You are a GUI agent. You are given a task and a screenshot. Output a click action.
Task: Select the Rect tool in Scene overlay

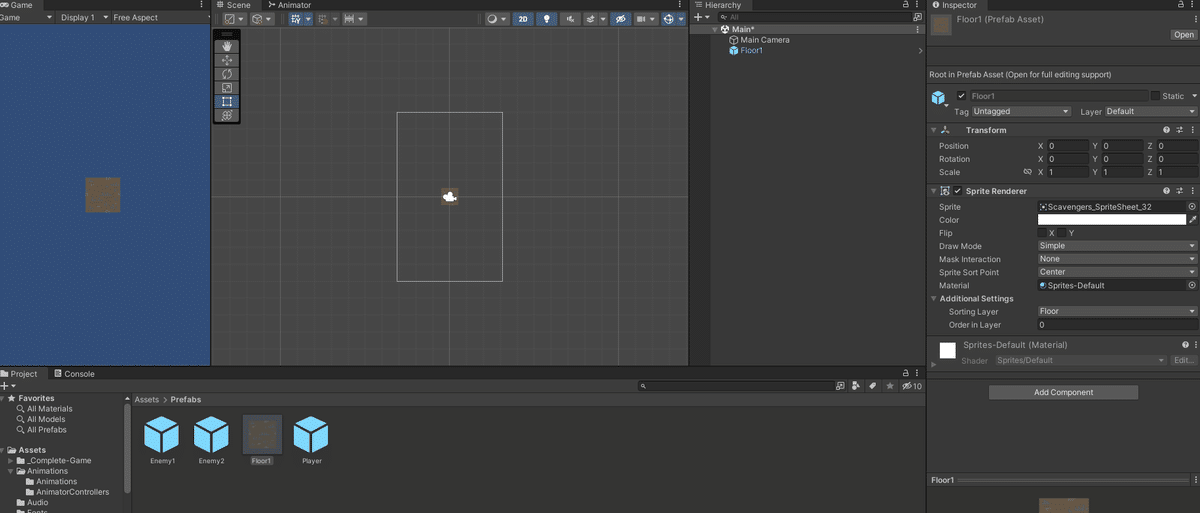(x=227, y=102)
